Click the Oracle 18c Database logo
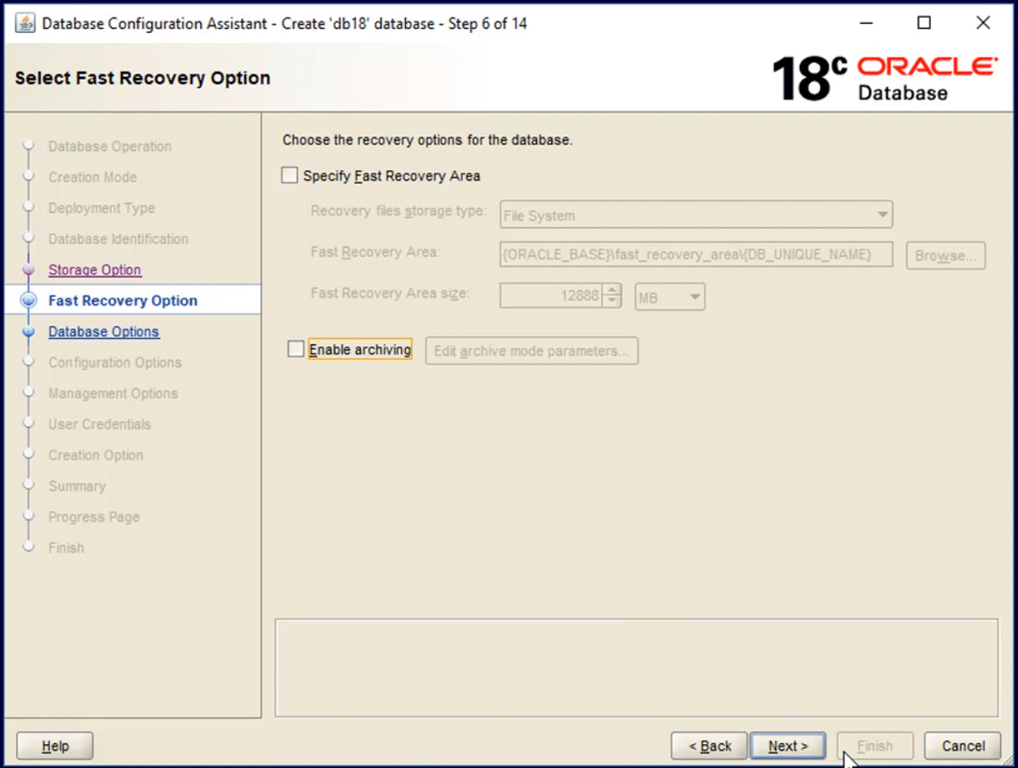The height and width of the screenshot is (768, 1018). (x=884, y=78)
